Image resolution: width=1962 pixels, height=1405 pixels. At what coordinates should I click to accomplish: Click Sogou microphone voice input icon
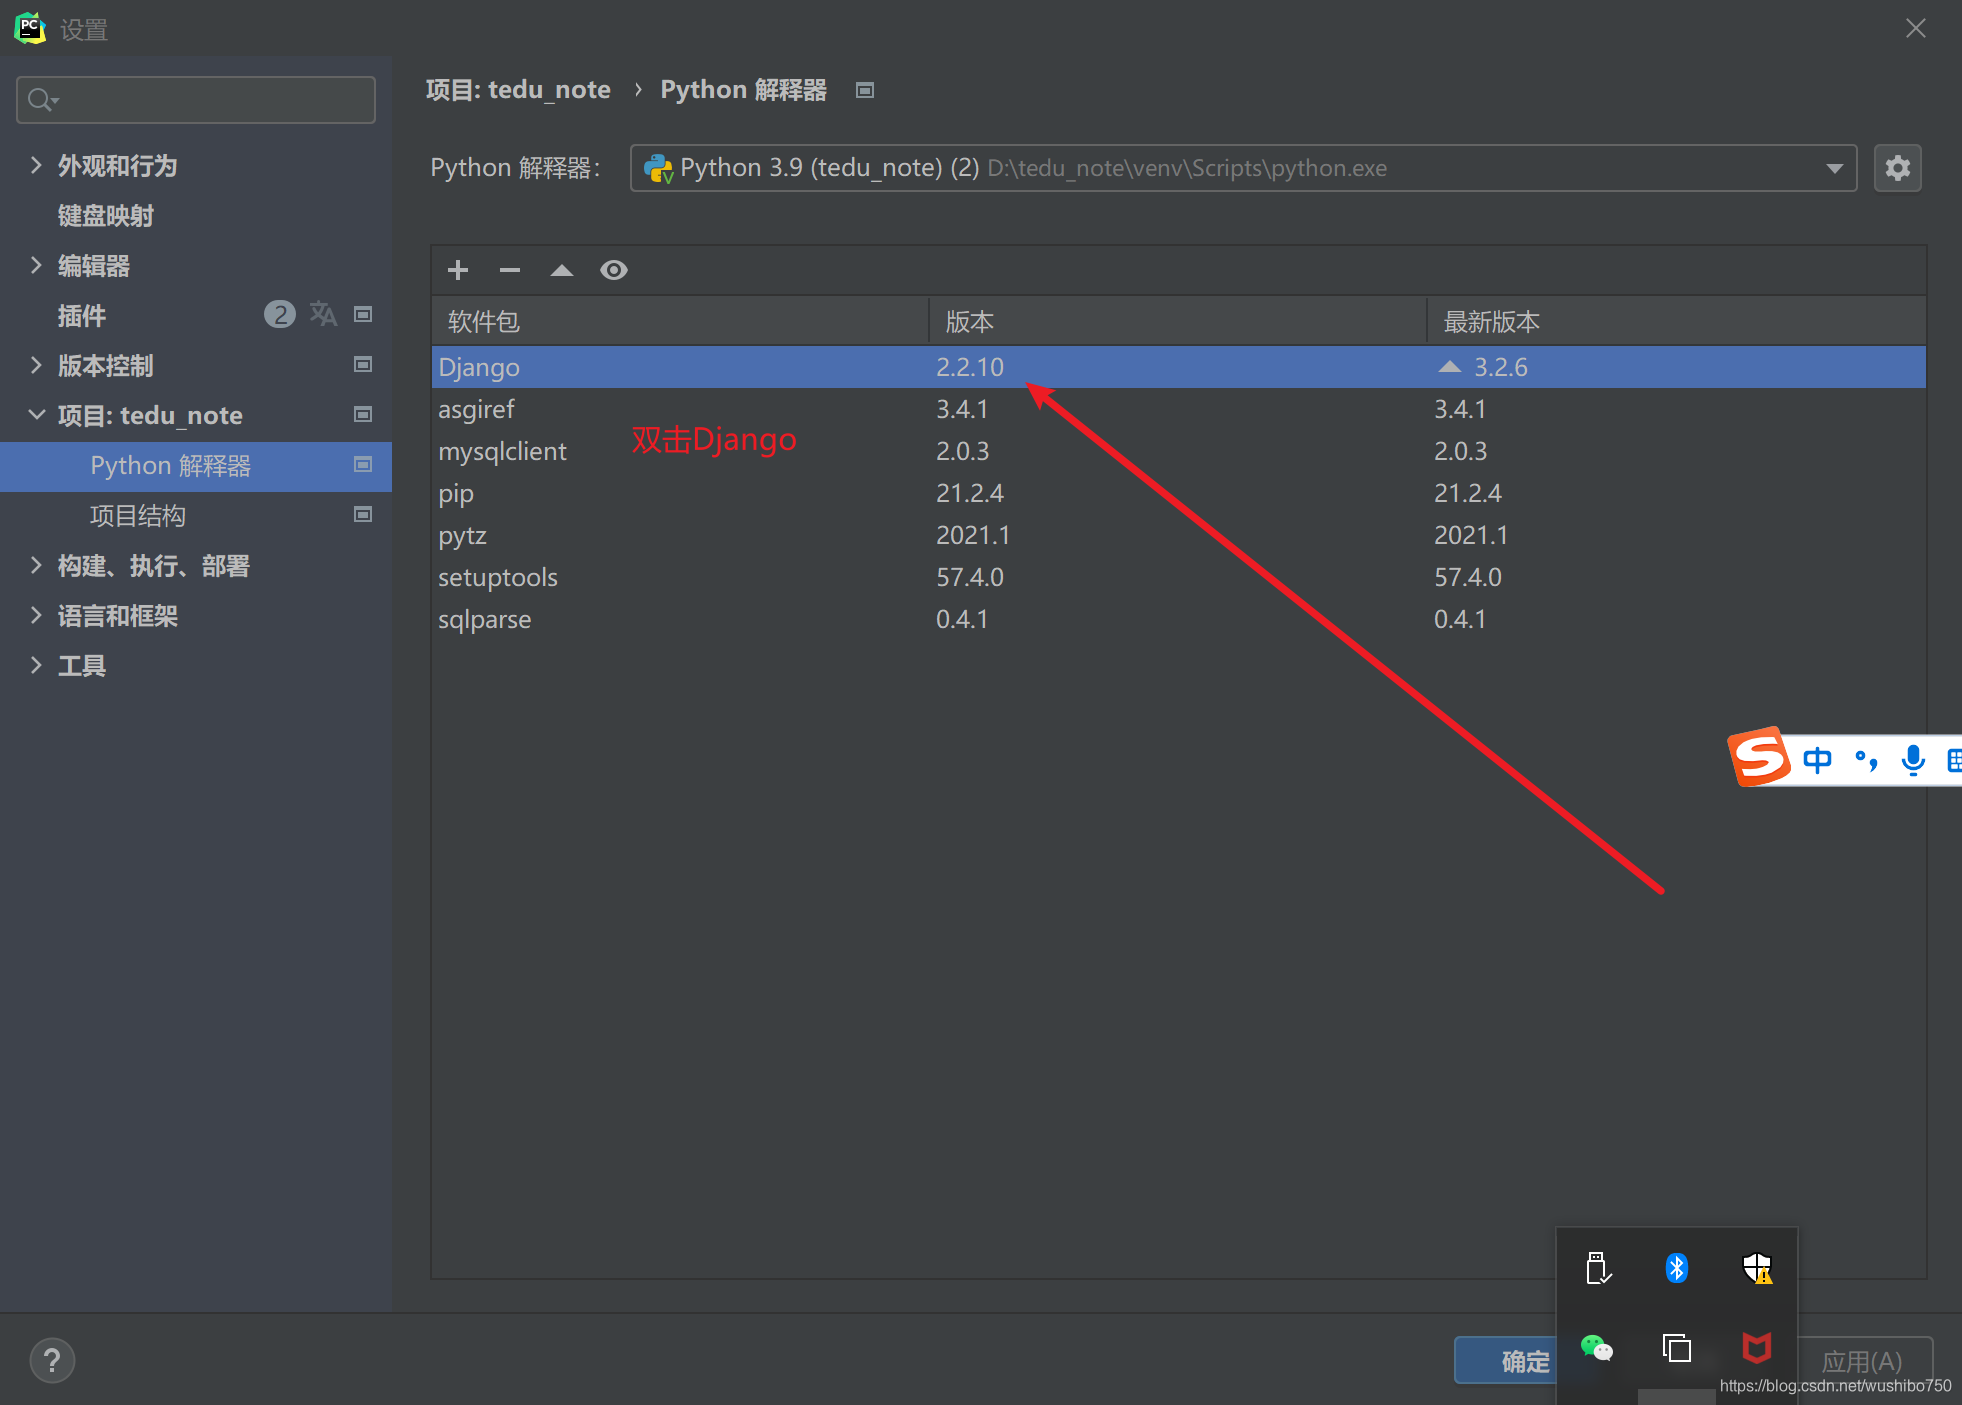[1912, 760]
